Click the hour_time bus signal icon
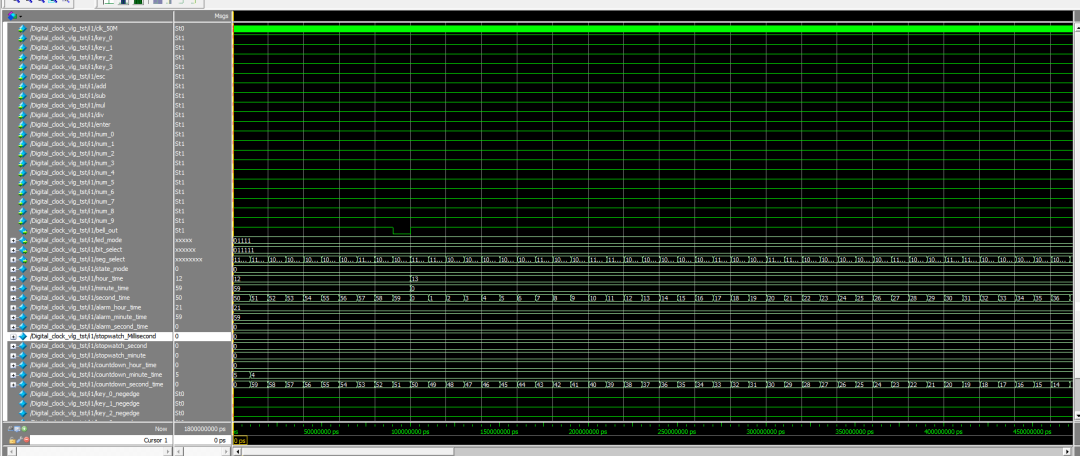1080x456 pixels. (x=22, y=279)
